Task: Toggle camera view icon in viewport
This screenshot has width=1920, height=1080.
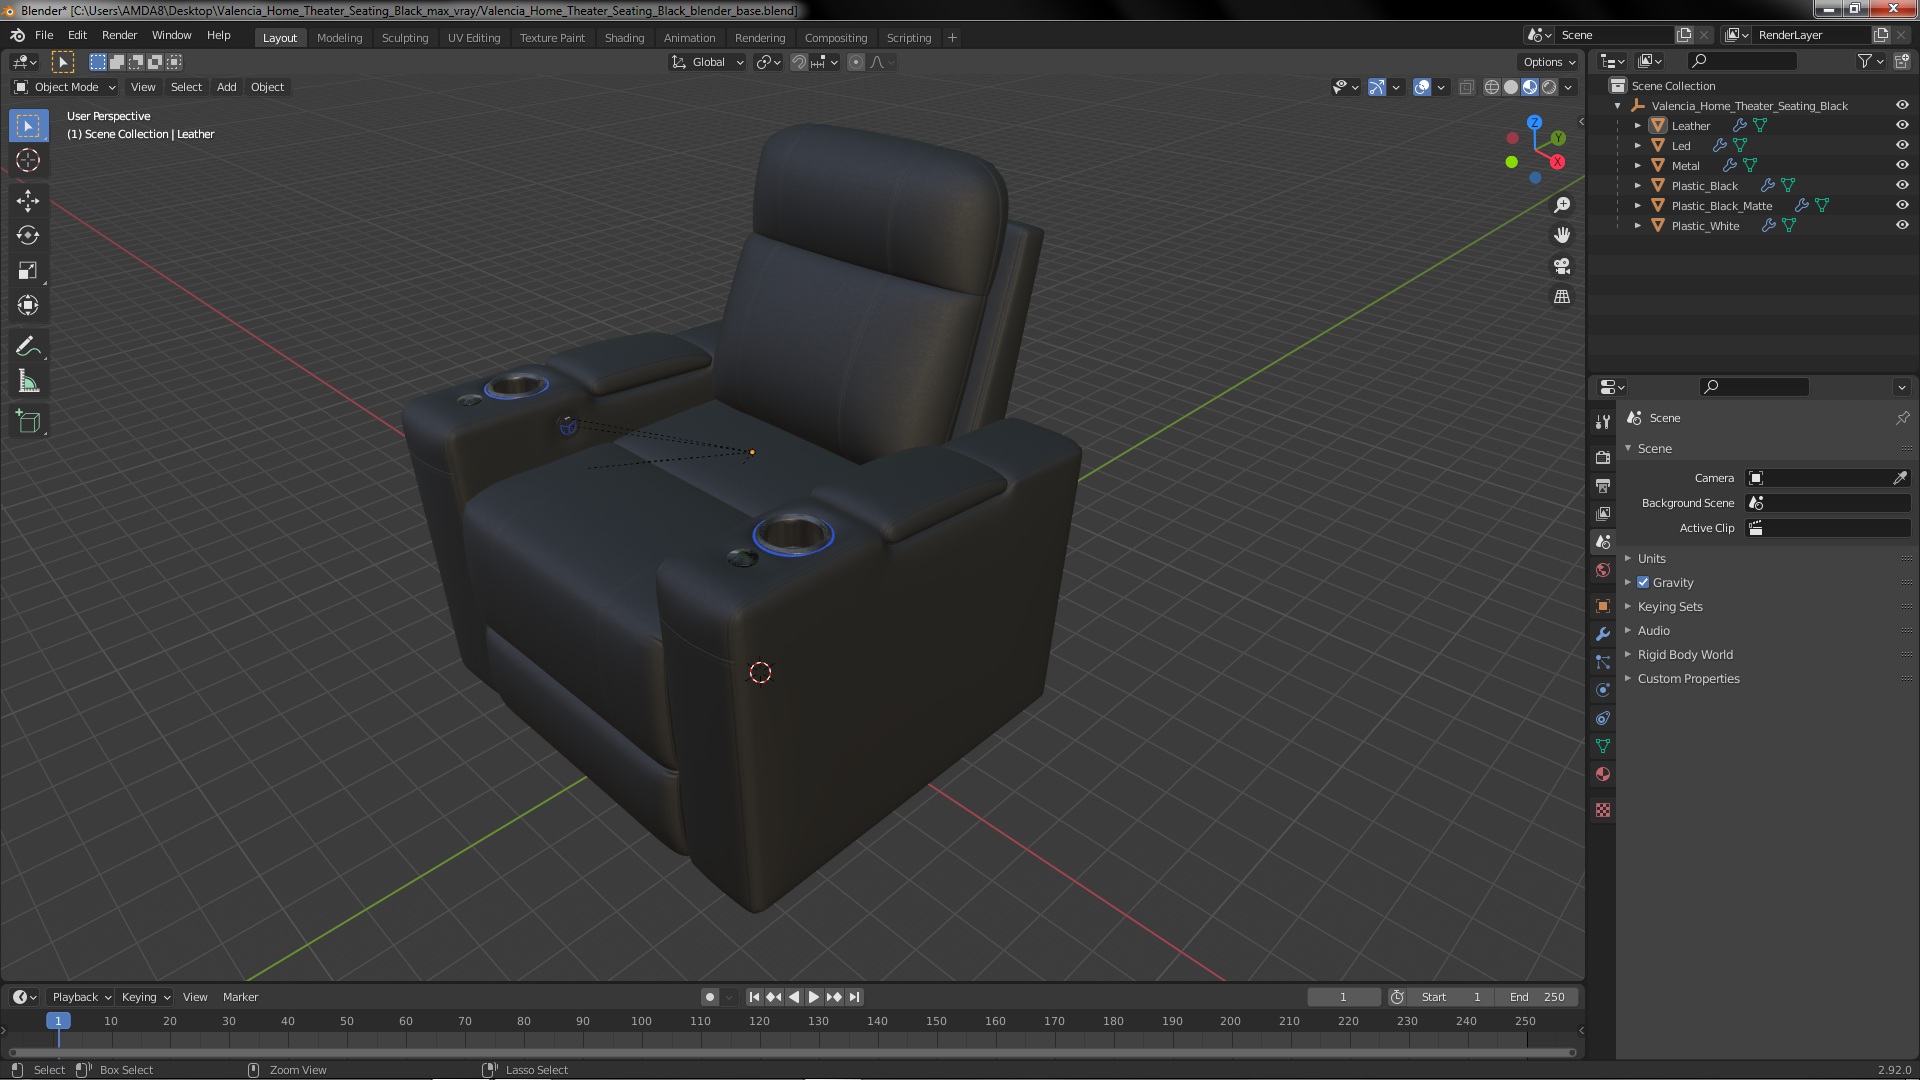Action: 1562,266
